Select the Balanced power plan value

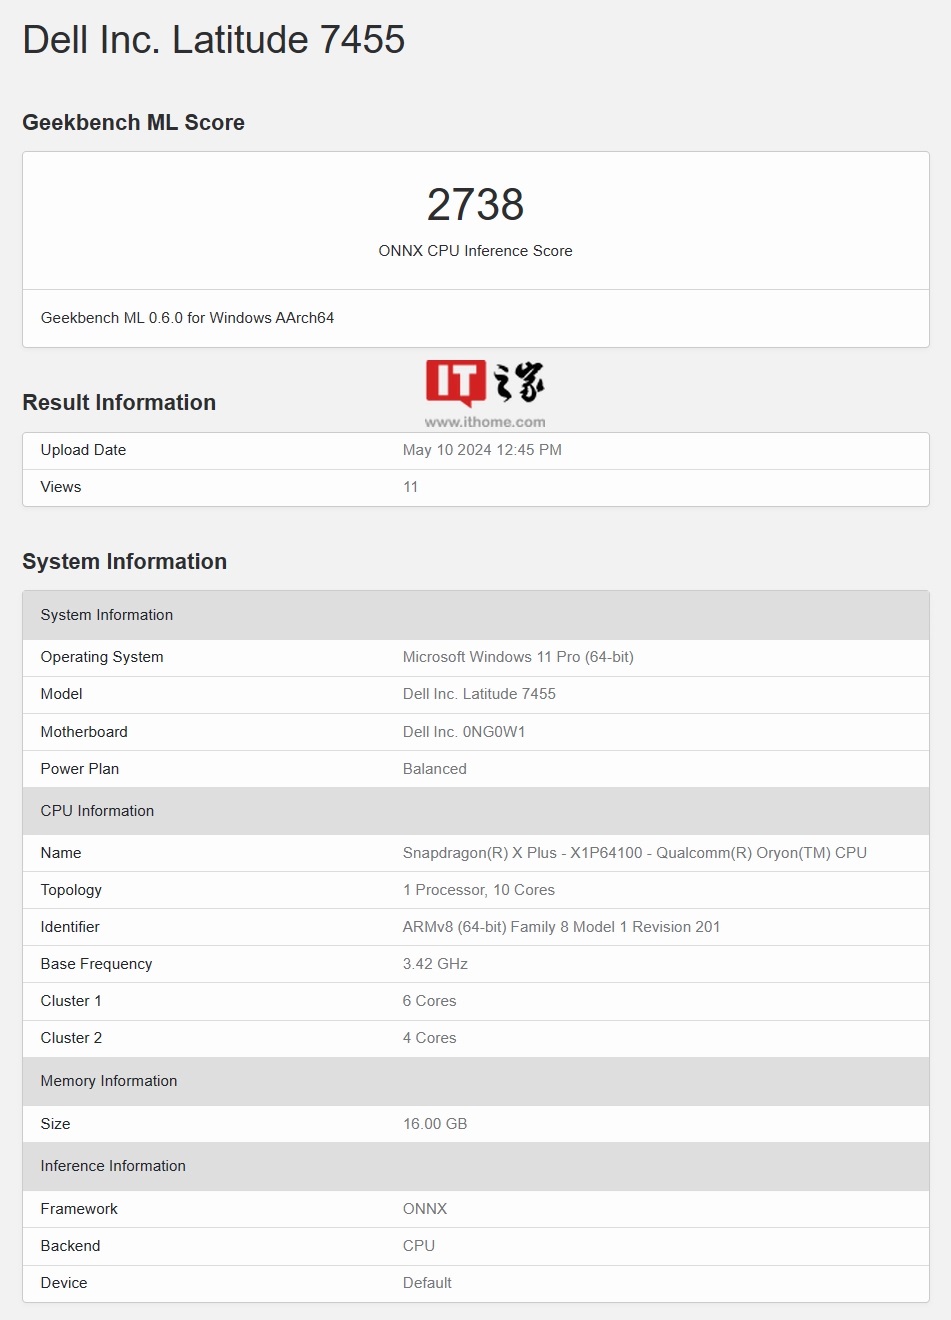tap(435, 769)
